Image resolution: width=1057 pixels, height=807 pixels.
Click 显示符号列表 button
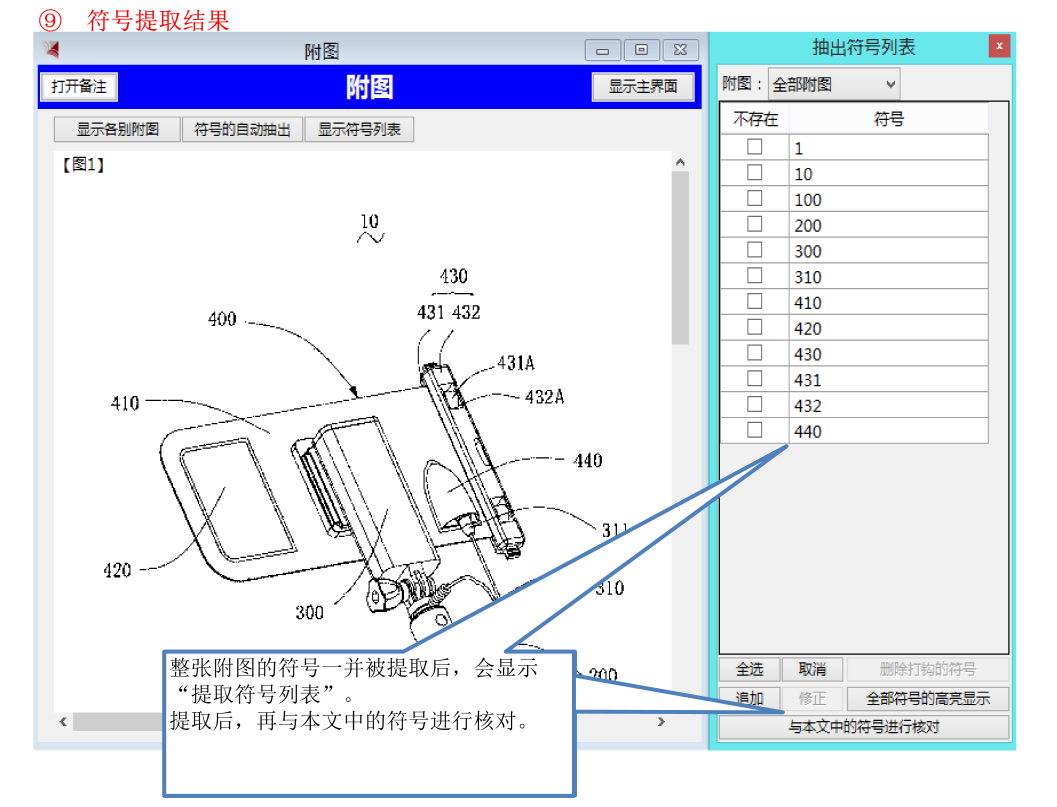coord(359,129)
